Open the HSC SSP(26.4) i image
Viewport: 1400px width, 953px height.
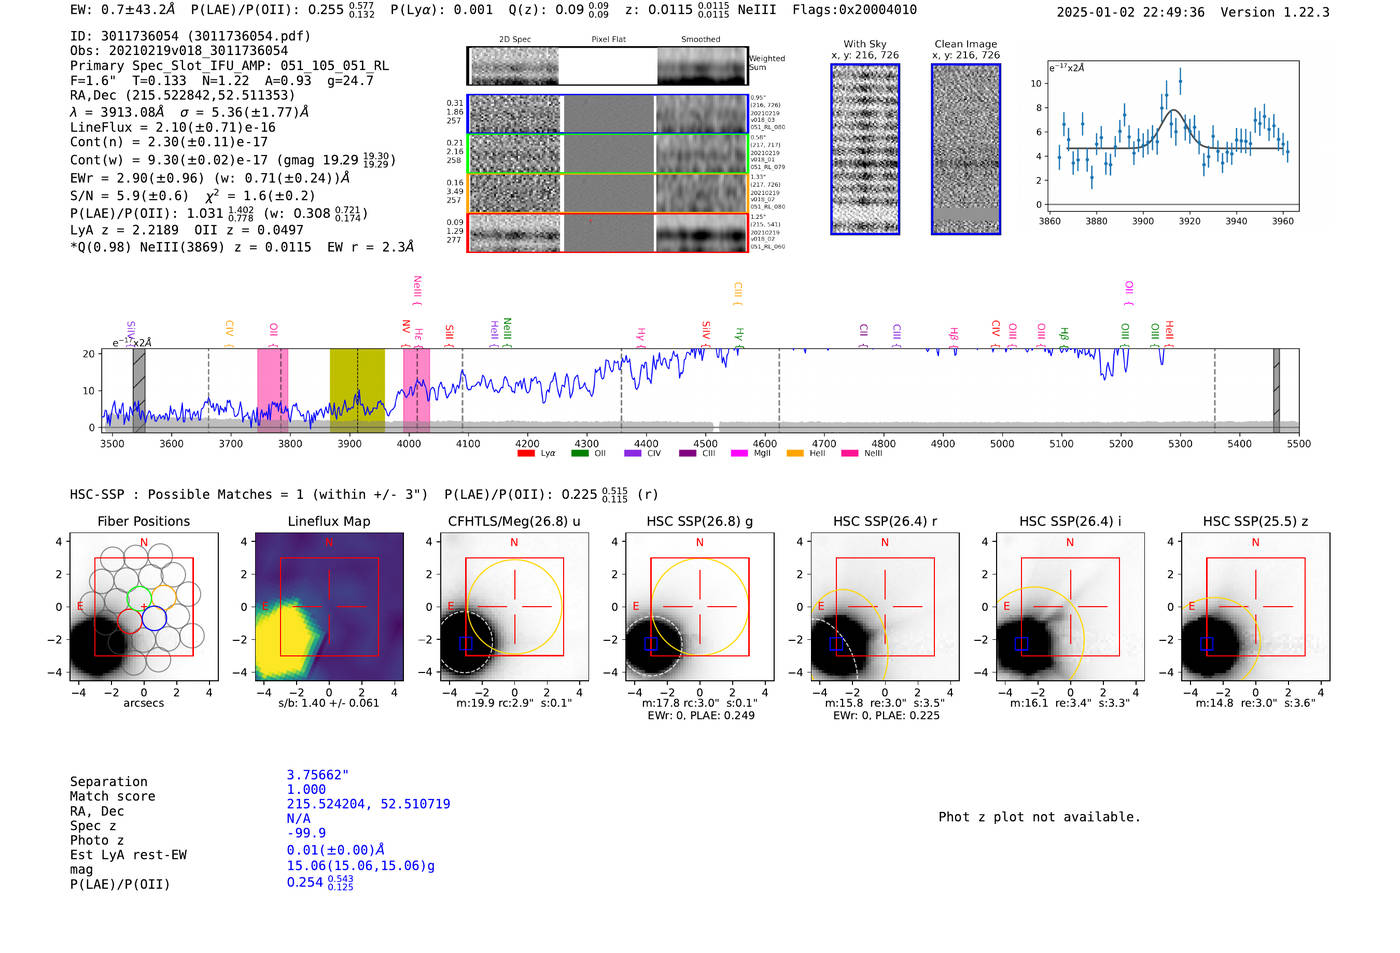tap(1070, 607)
